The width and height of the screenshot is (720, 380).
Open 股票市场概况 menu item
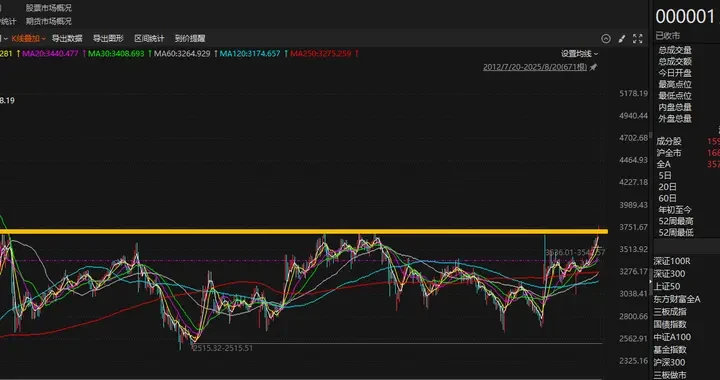point(49,8)
